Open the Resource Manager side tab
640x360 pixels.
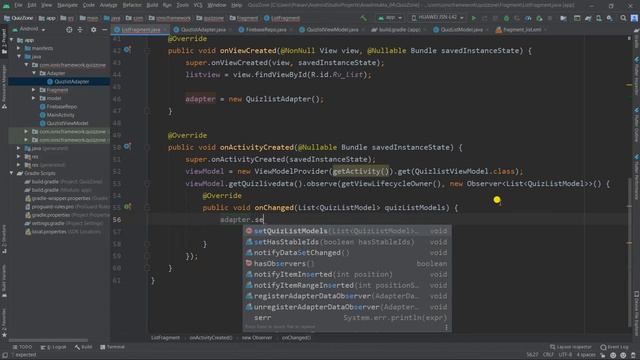[x=4, y=86]
